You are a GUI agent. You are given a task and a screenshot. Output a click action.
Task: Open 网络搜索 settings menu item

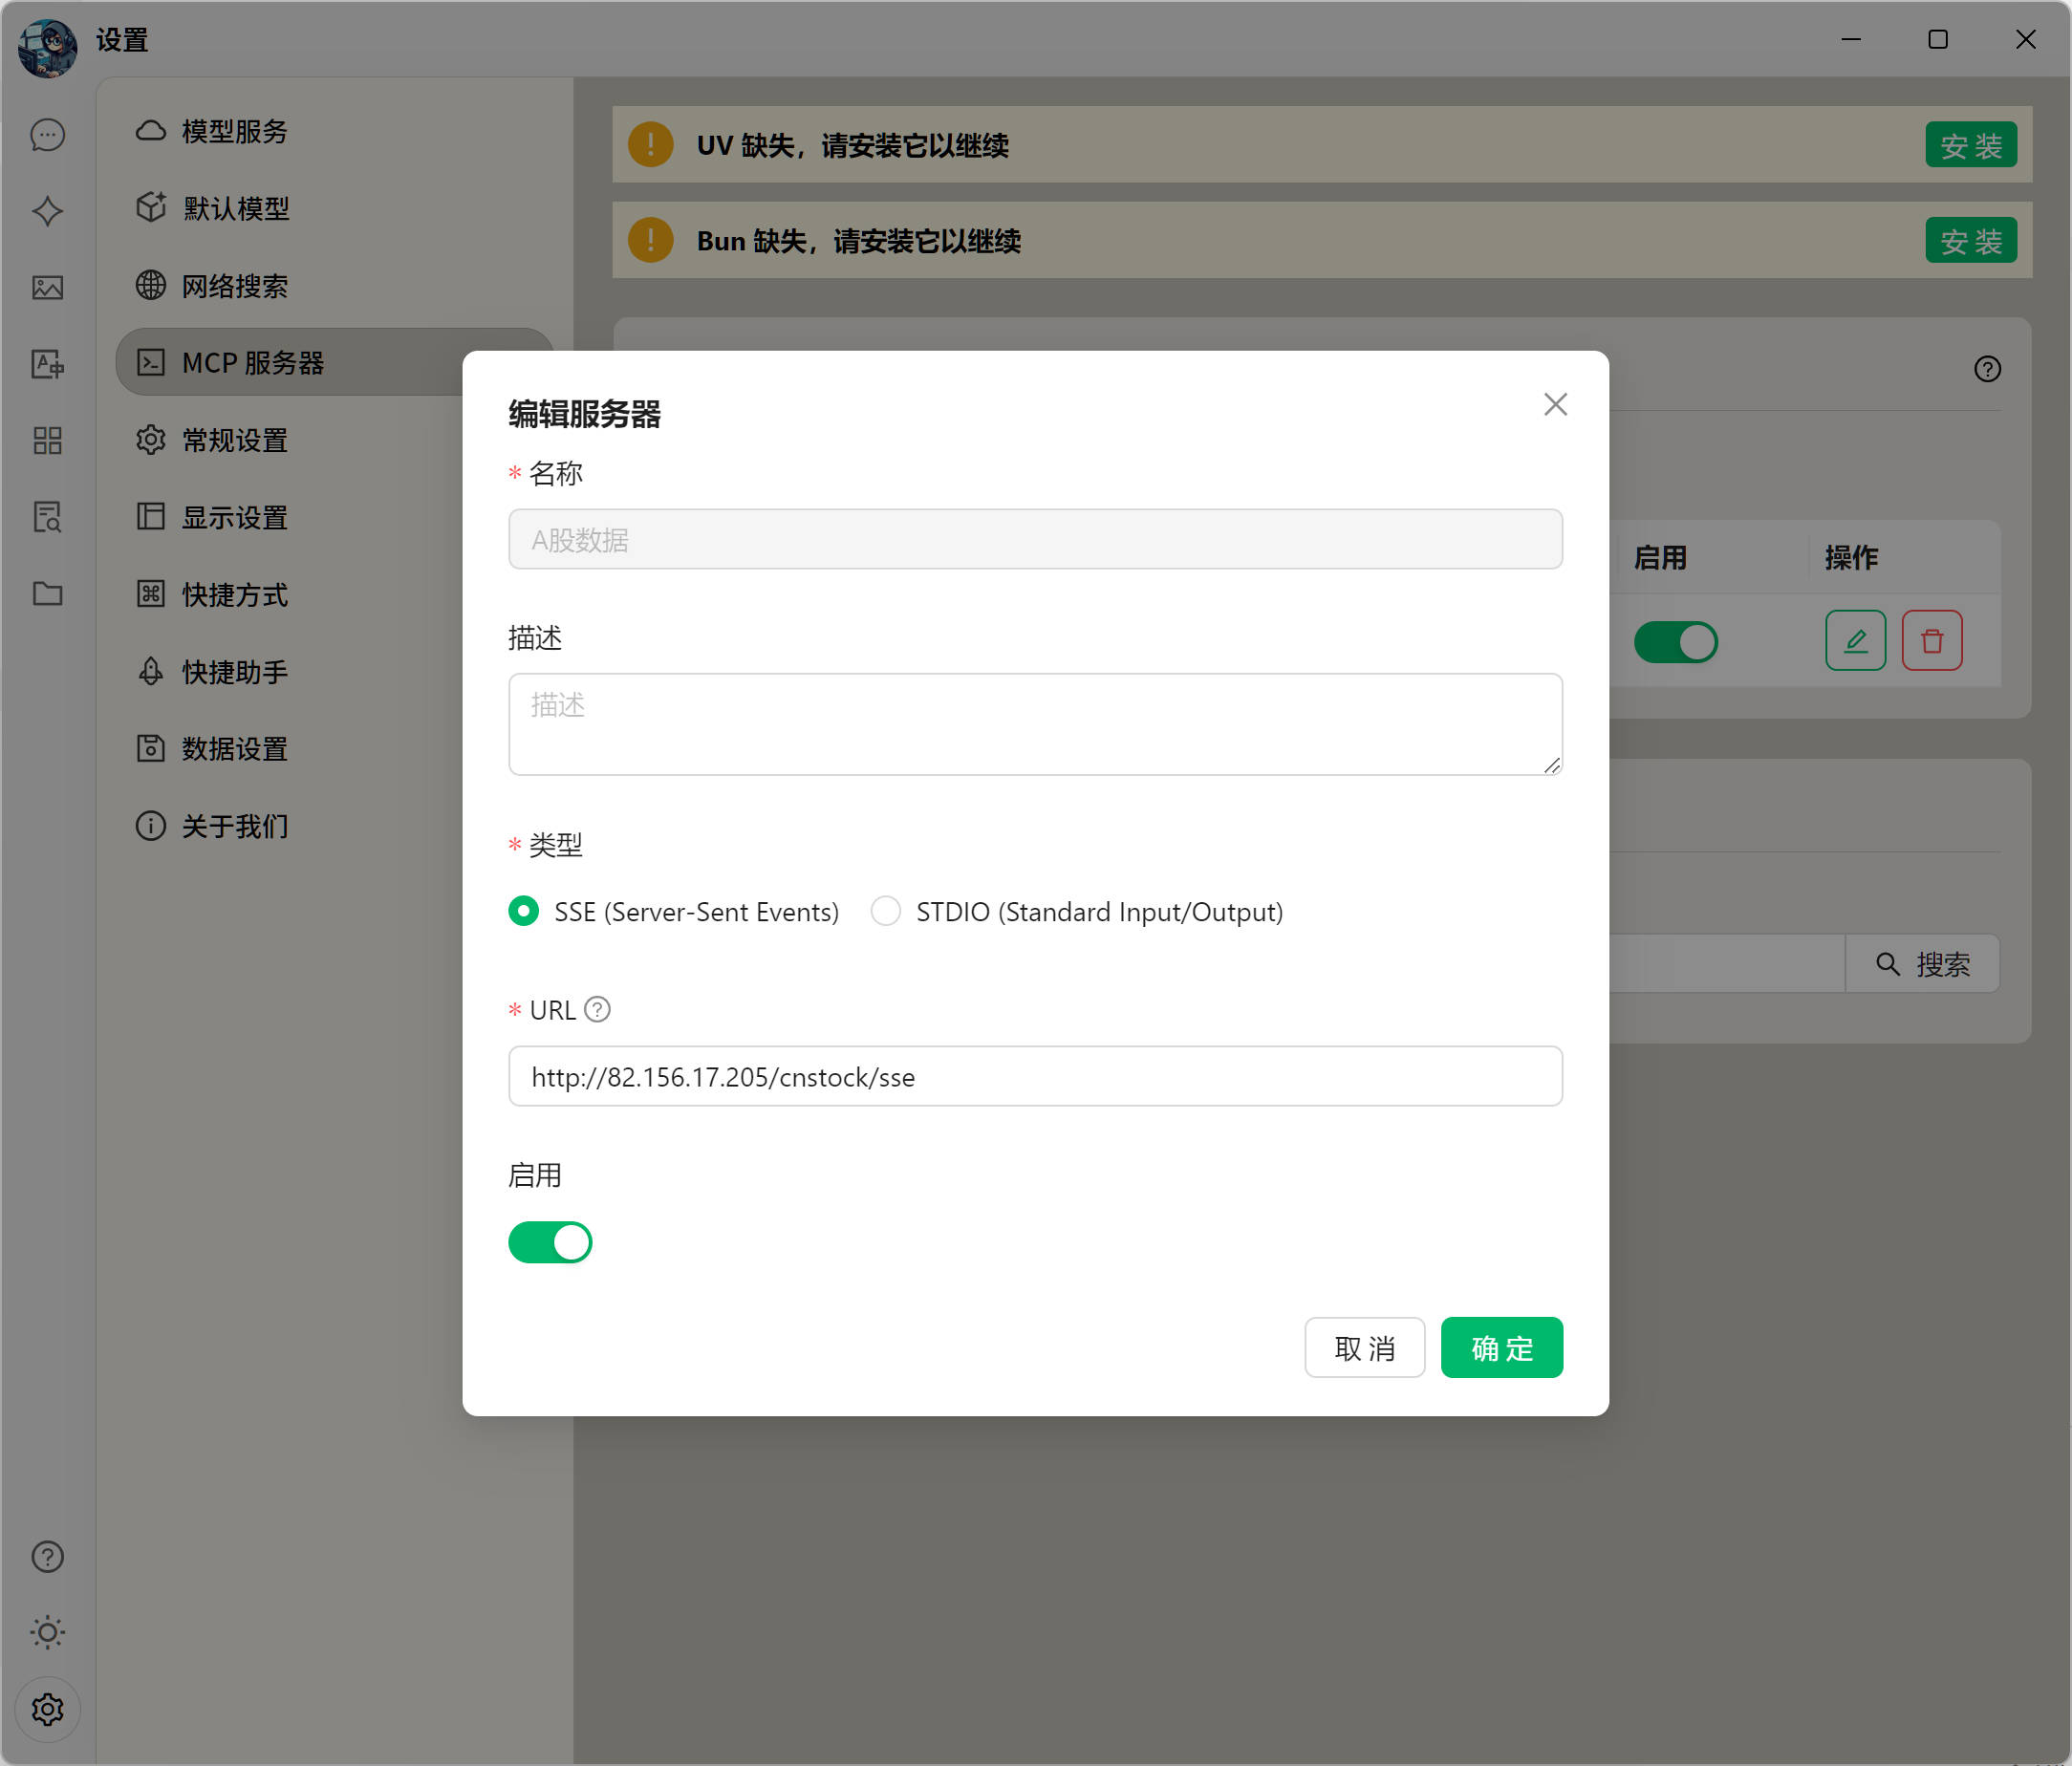(234, 286)
